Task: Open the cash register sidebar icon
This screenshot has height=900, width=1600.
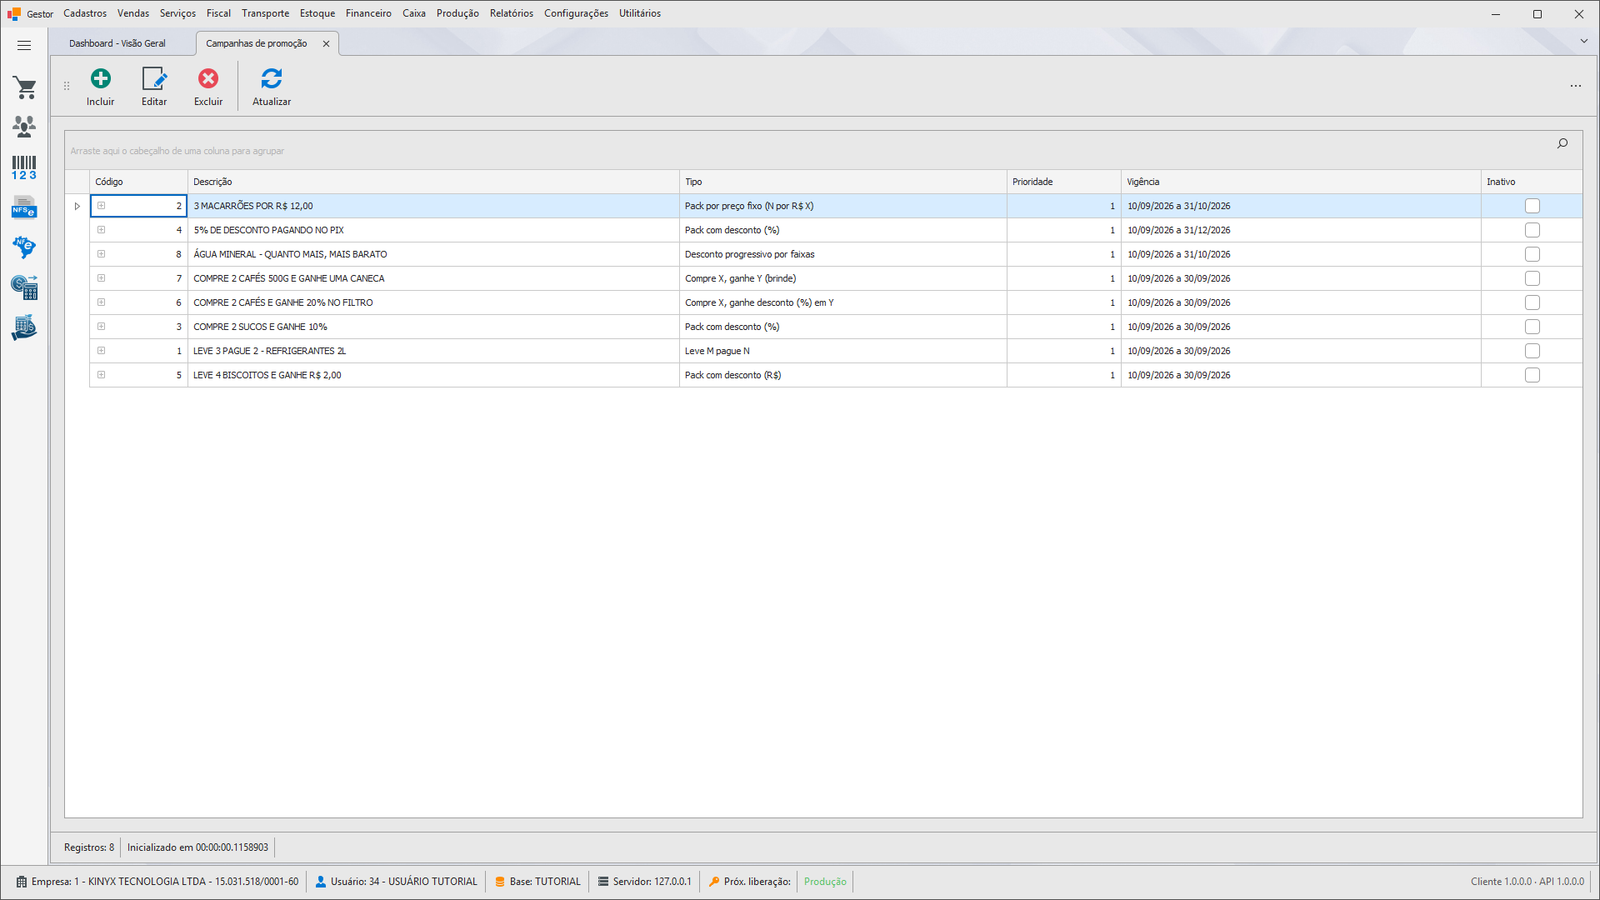Action: [x=24, y=288]
